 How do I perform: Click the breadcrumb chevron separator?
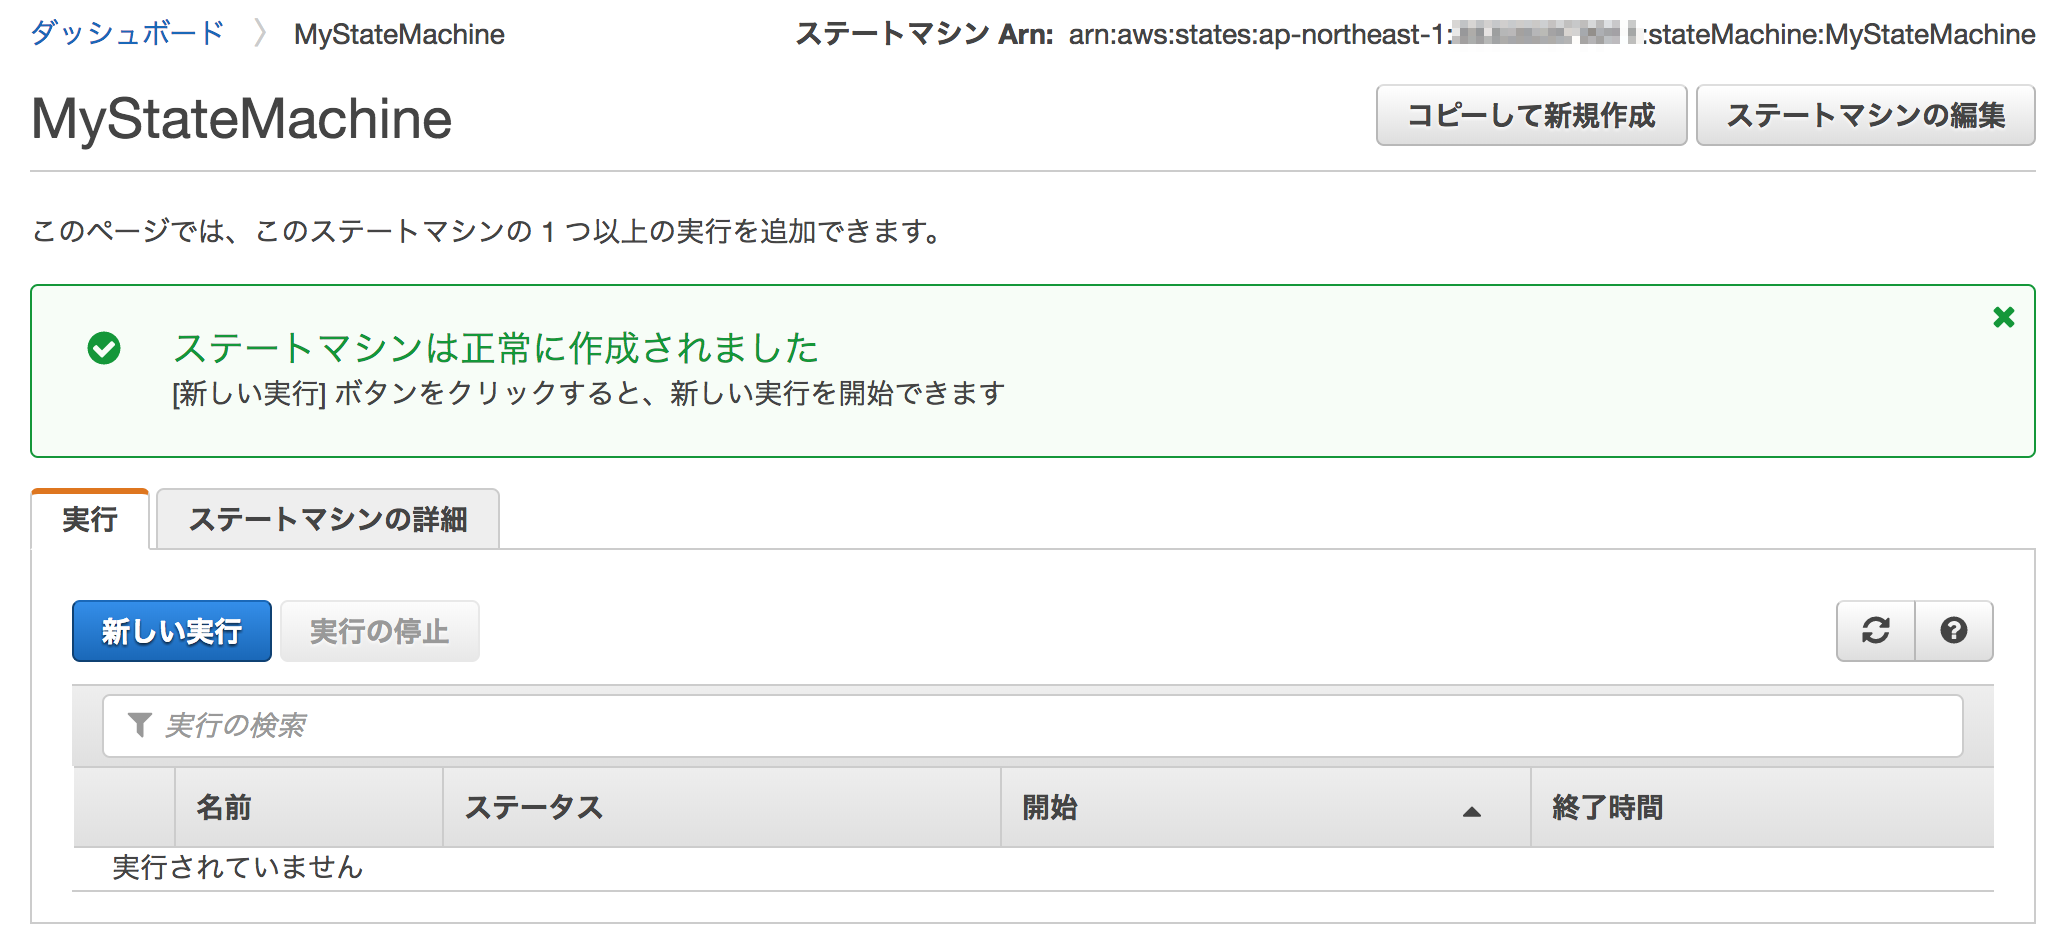260,34
